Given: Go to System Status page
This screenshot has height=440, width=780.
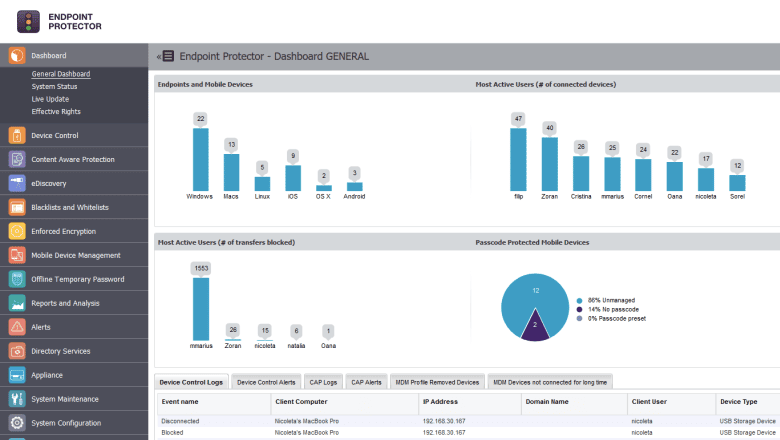Looking at the screenshot, I should coord(54,87).
